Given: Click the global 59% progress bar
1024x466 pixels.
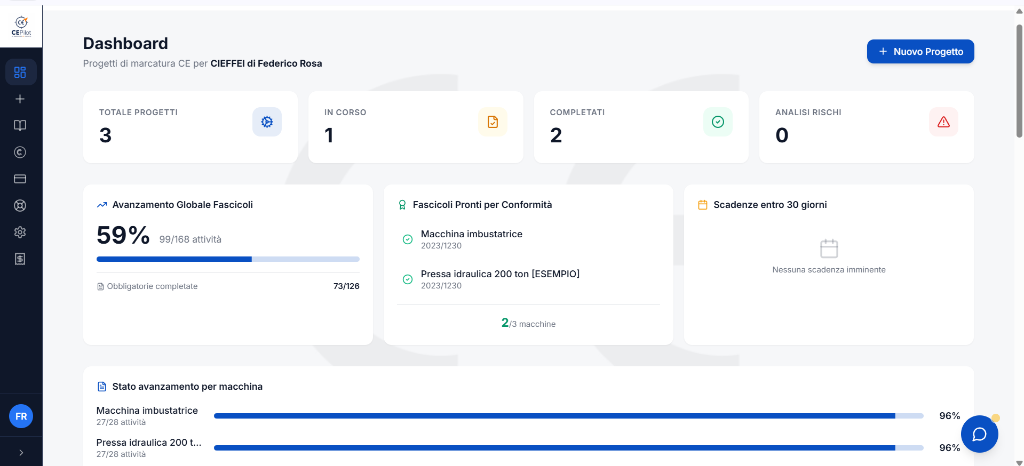Looking at the screenshot, I should coord(228,259).
